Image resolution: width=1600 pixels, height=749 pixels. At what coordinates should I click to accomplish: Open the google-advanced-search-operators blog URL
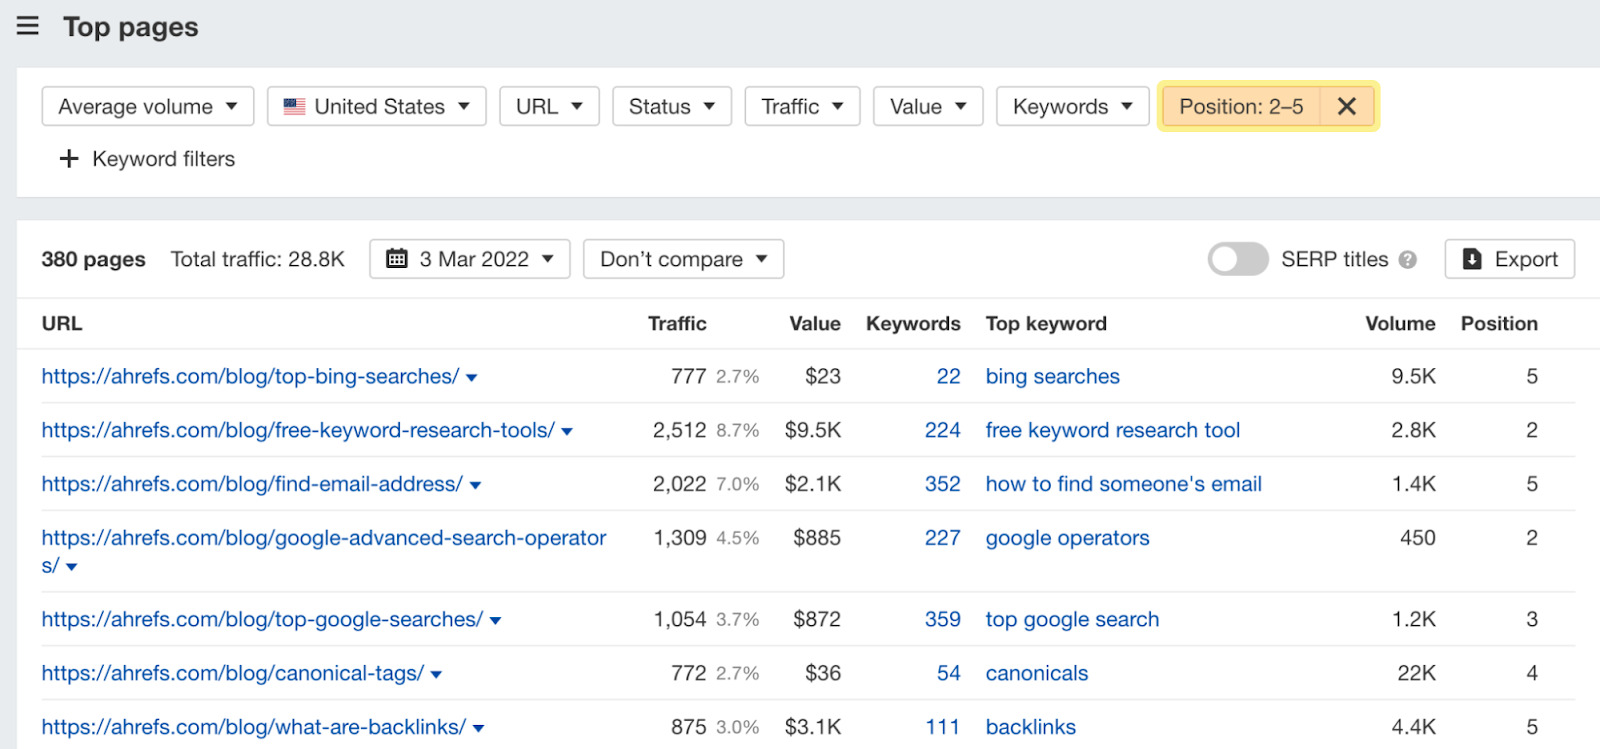pyautogui.click(x=324, y=551)
